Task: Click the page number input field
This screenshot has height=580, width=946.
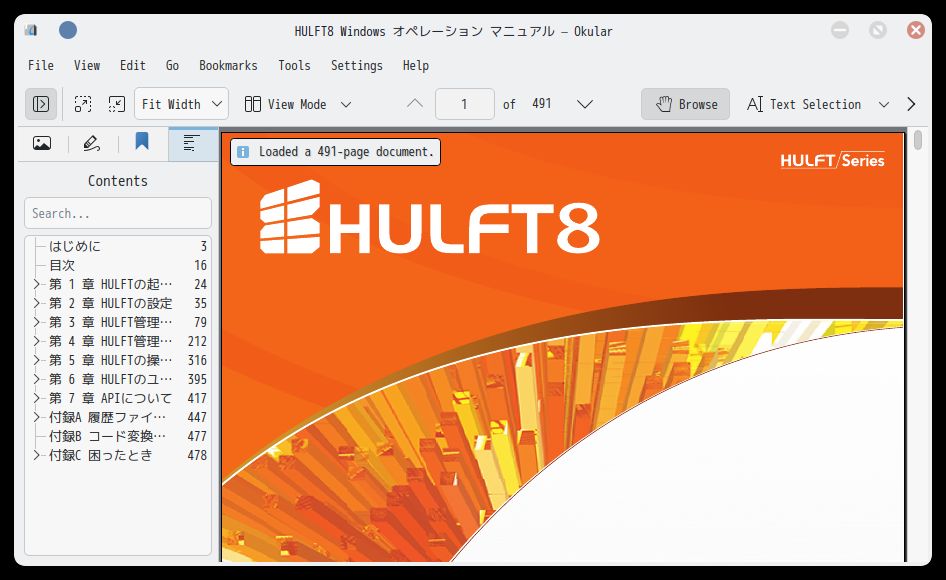Action: [x=465, y=104]
